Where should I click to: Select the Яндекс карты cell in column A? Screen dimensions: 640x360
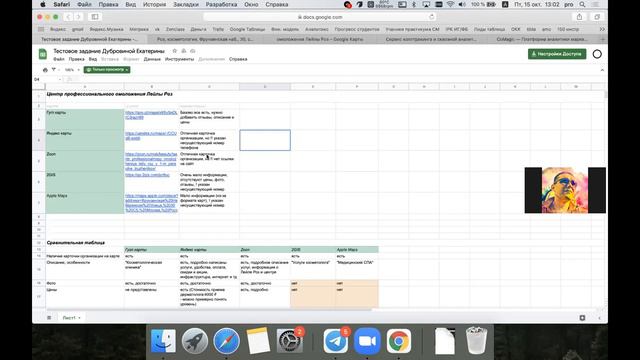point(84,140)
